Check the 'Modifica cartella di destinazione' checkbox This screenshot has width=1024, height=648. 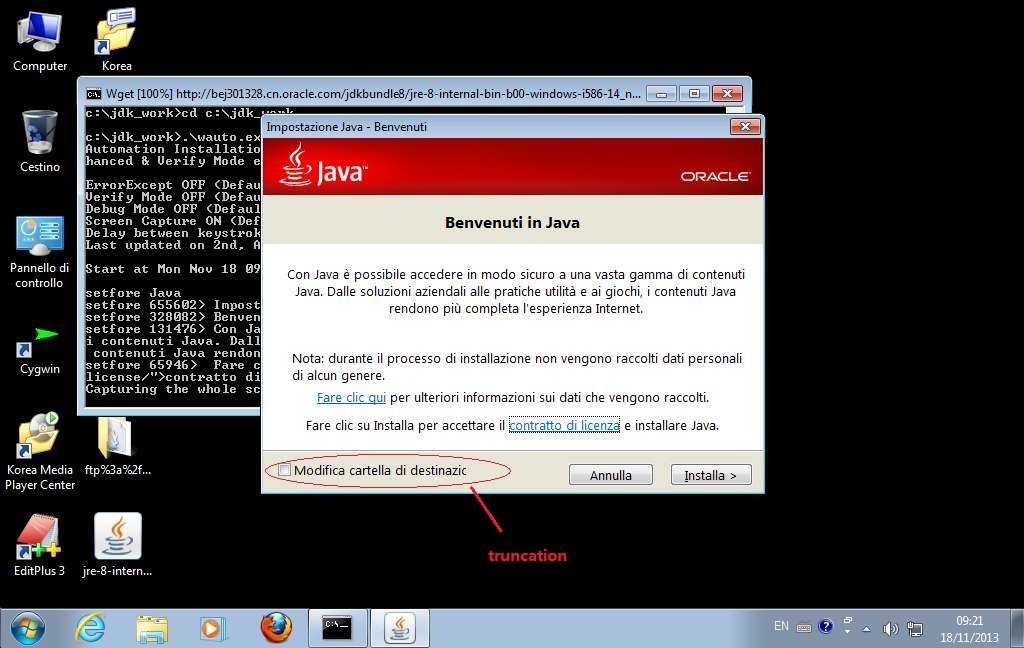pos(286,470)
